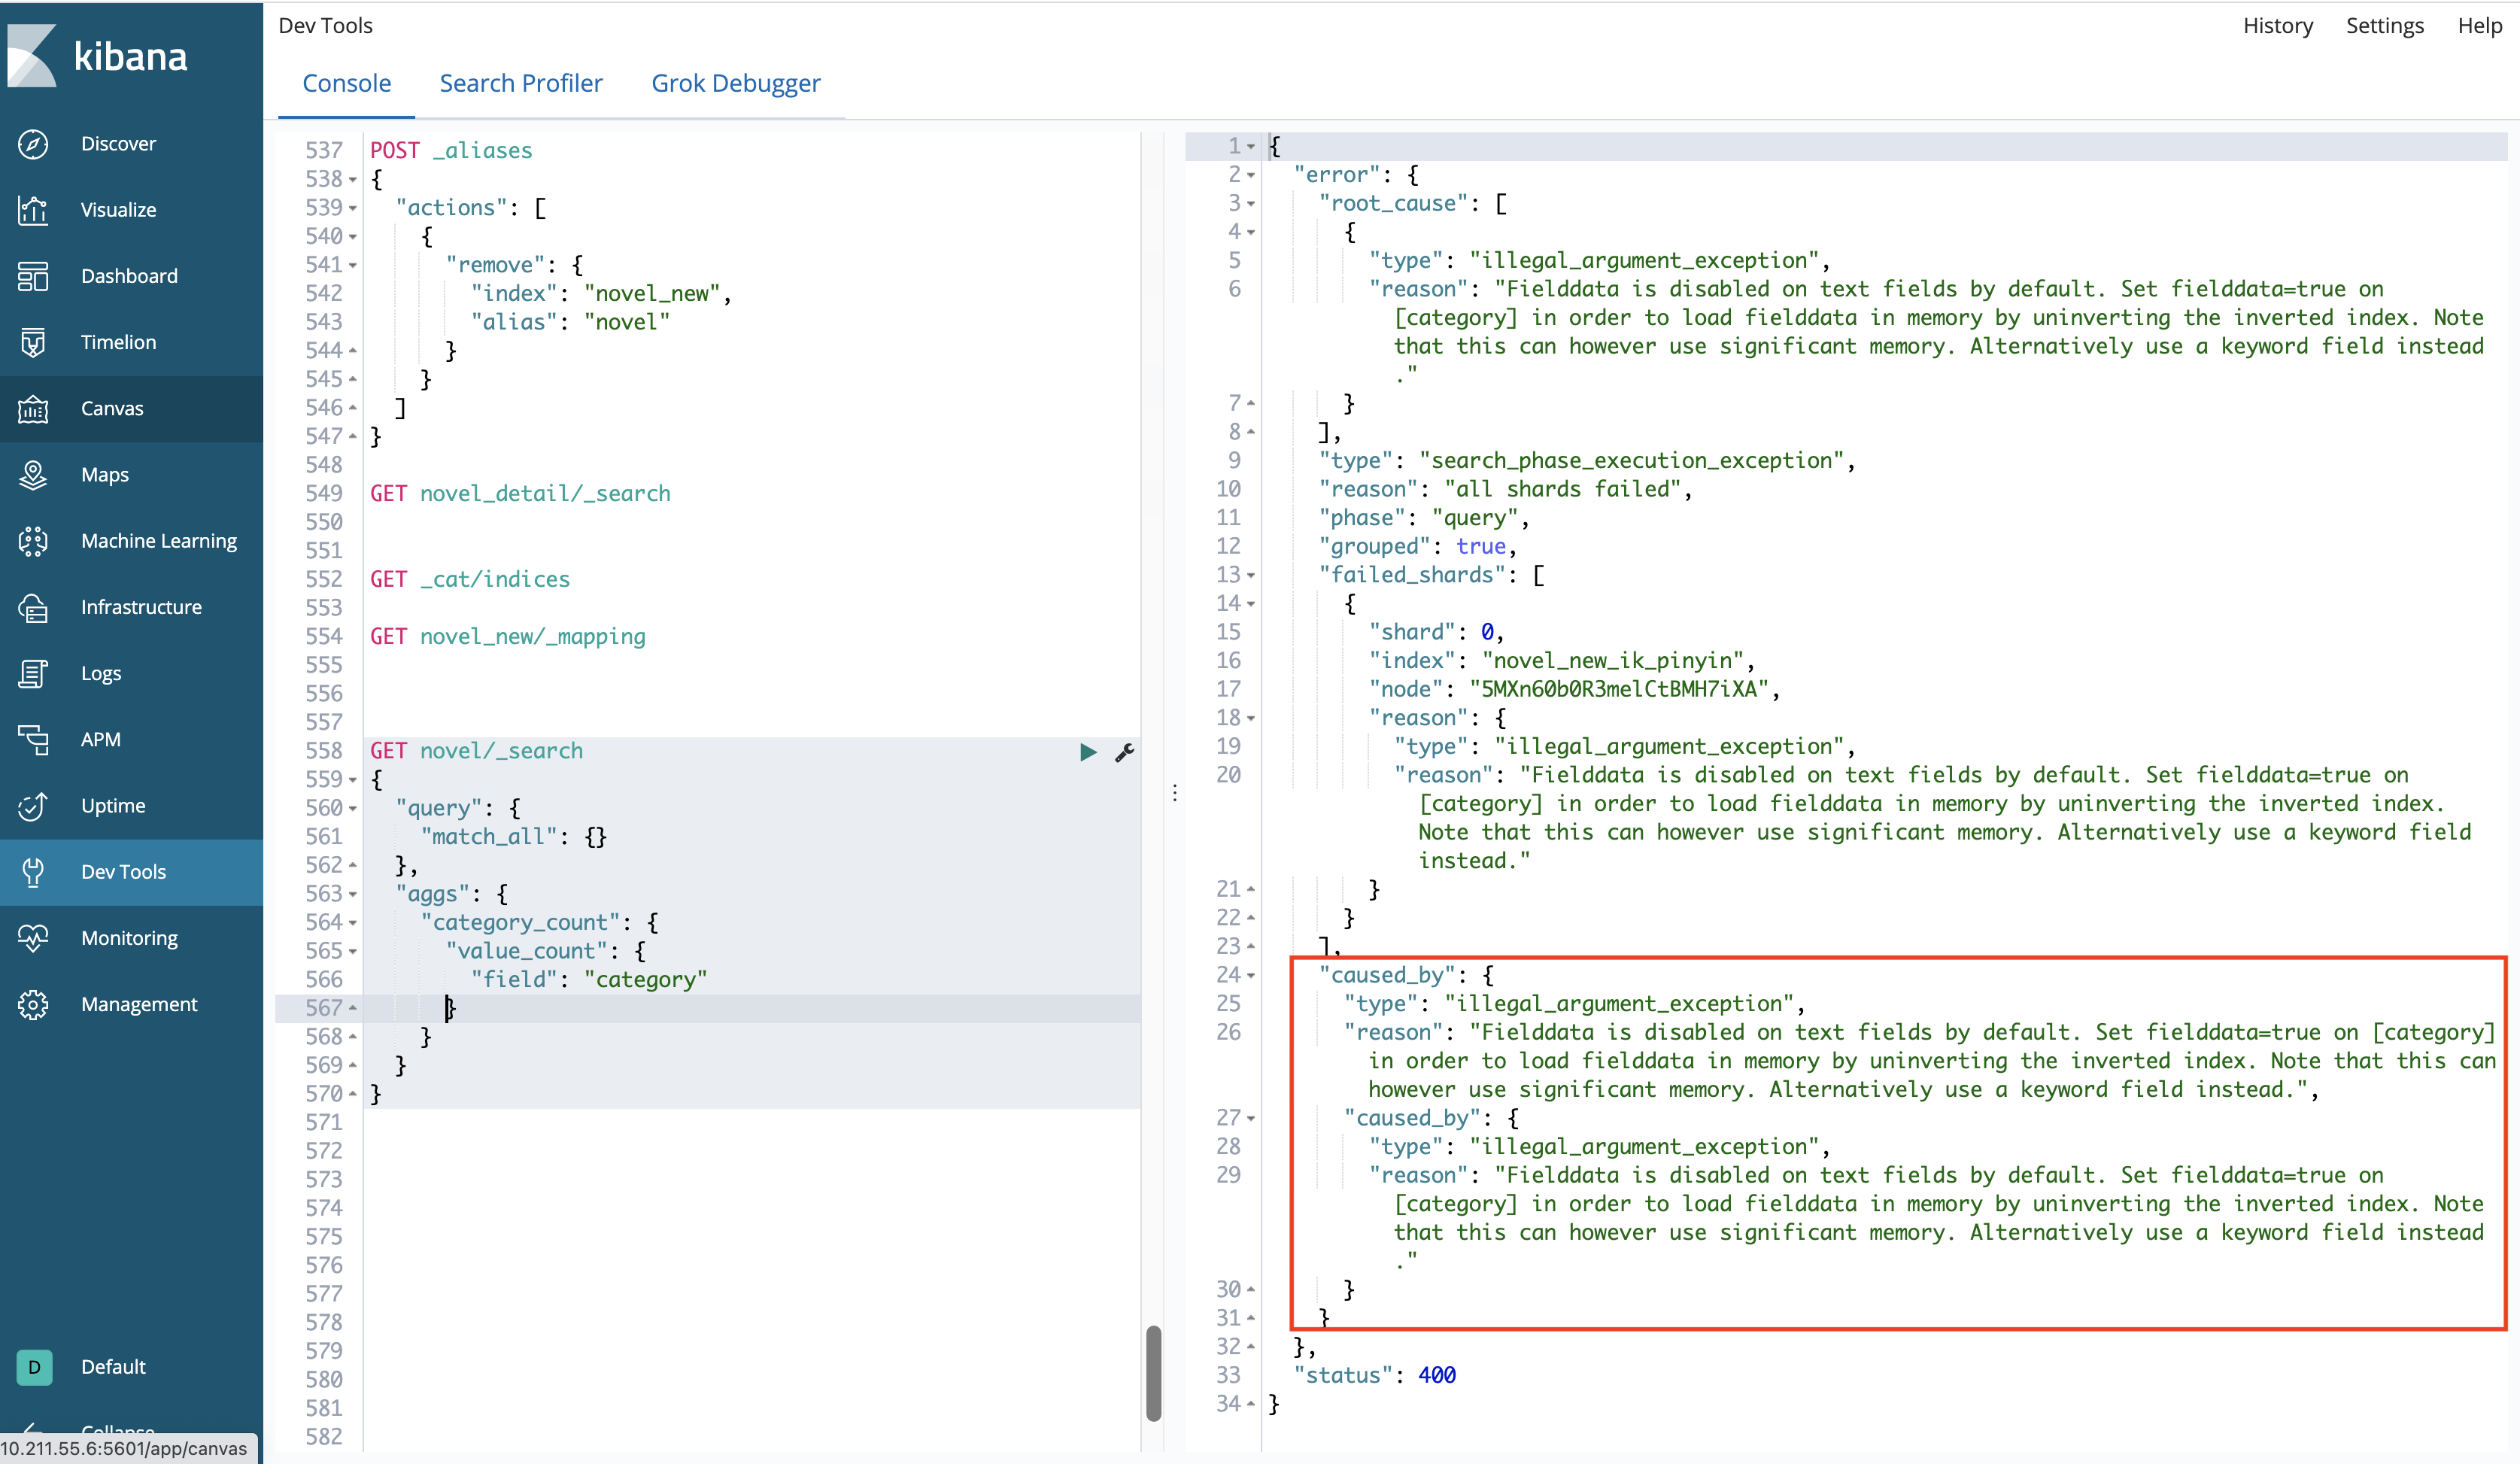Screen dimensions: 2520x1464
Task: Collapse root_cause array at response line 3
Action: coord(1250,204)
